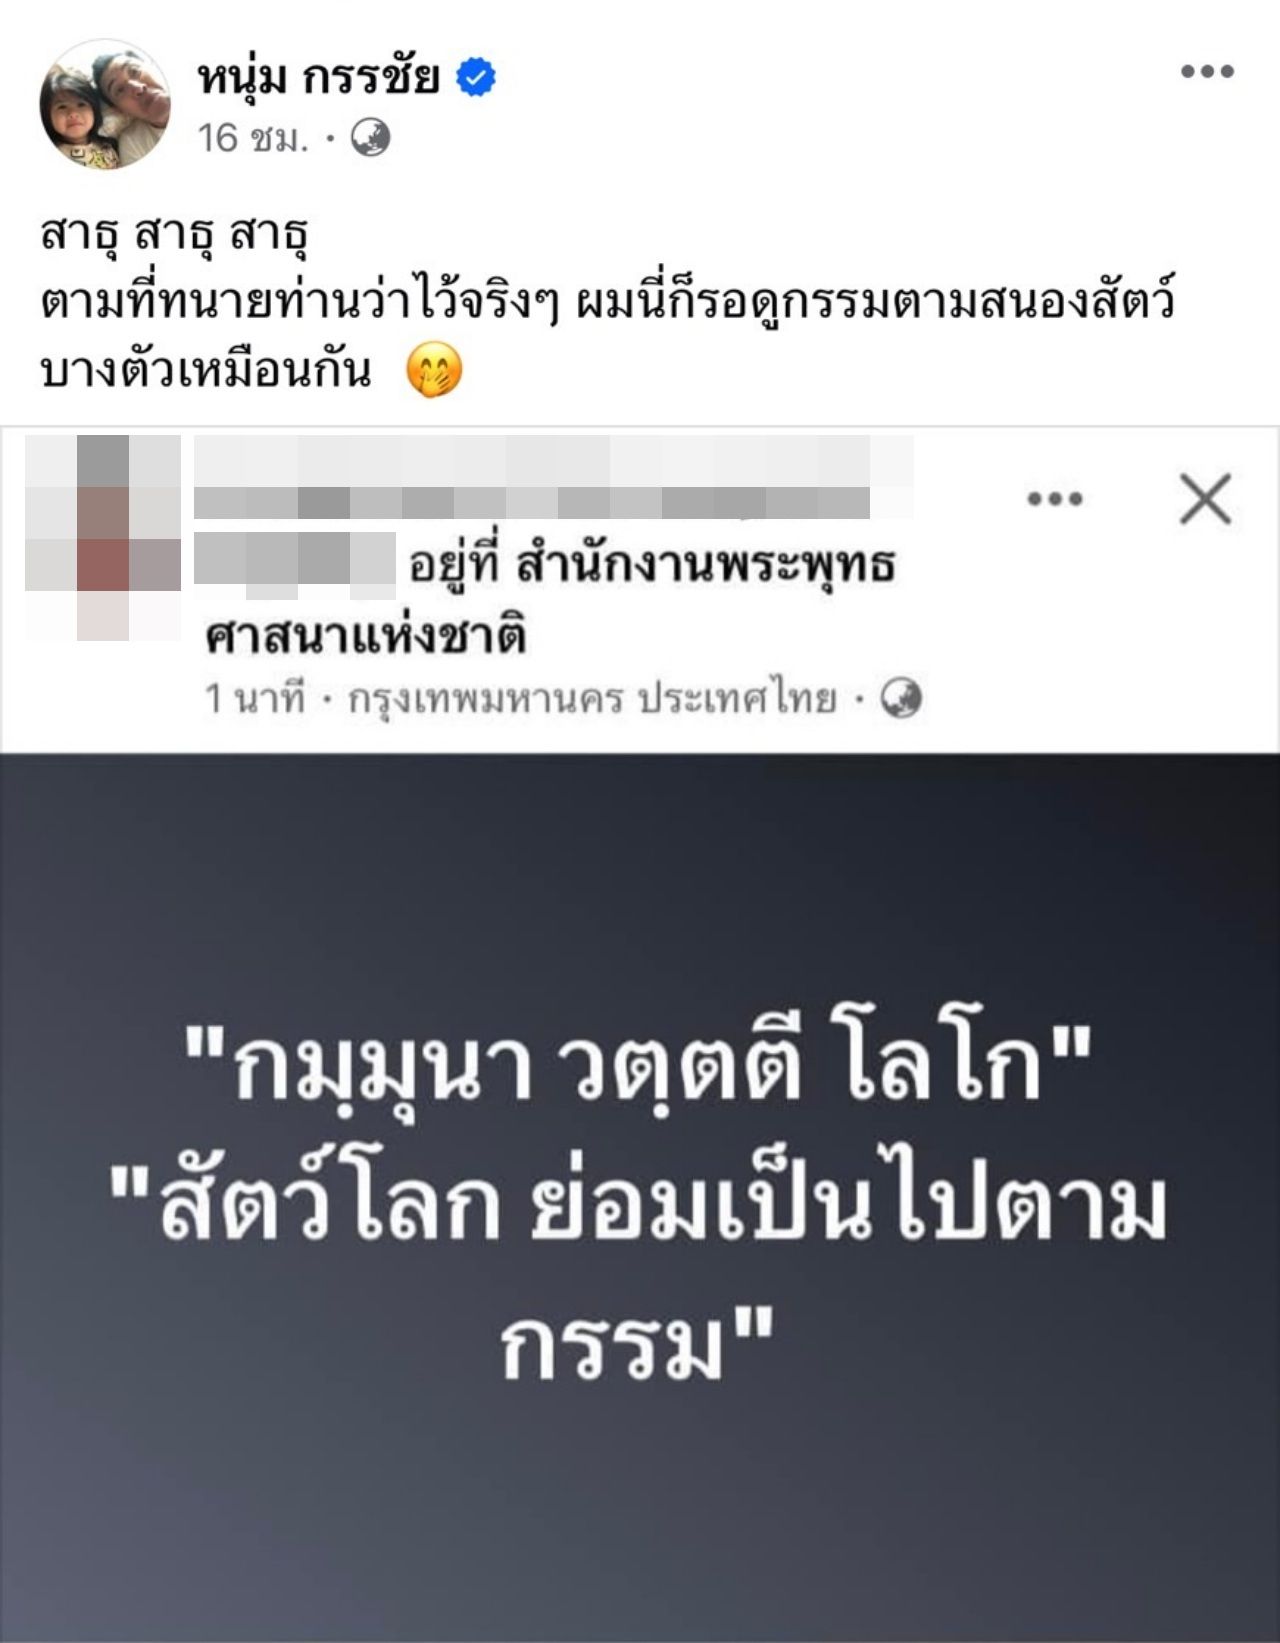Click the 16 ชม. timestamp
The height and width of the screenshot is (1643, 1280).
point(252,137)
